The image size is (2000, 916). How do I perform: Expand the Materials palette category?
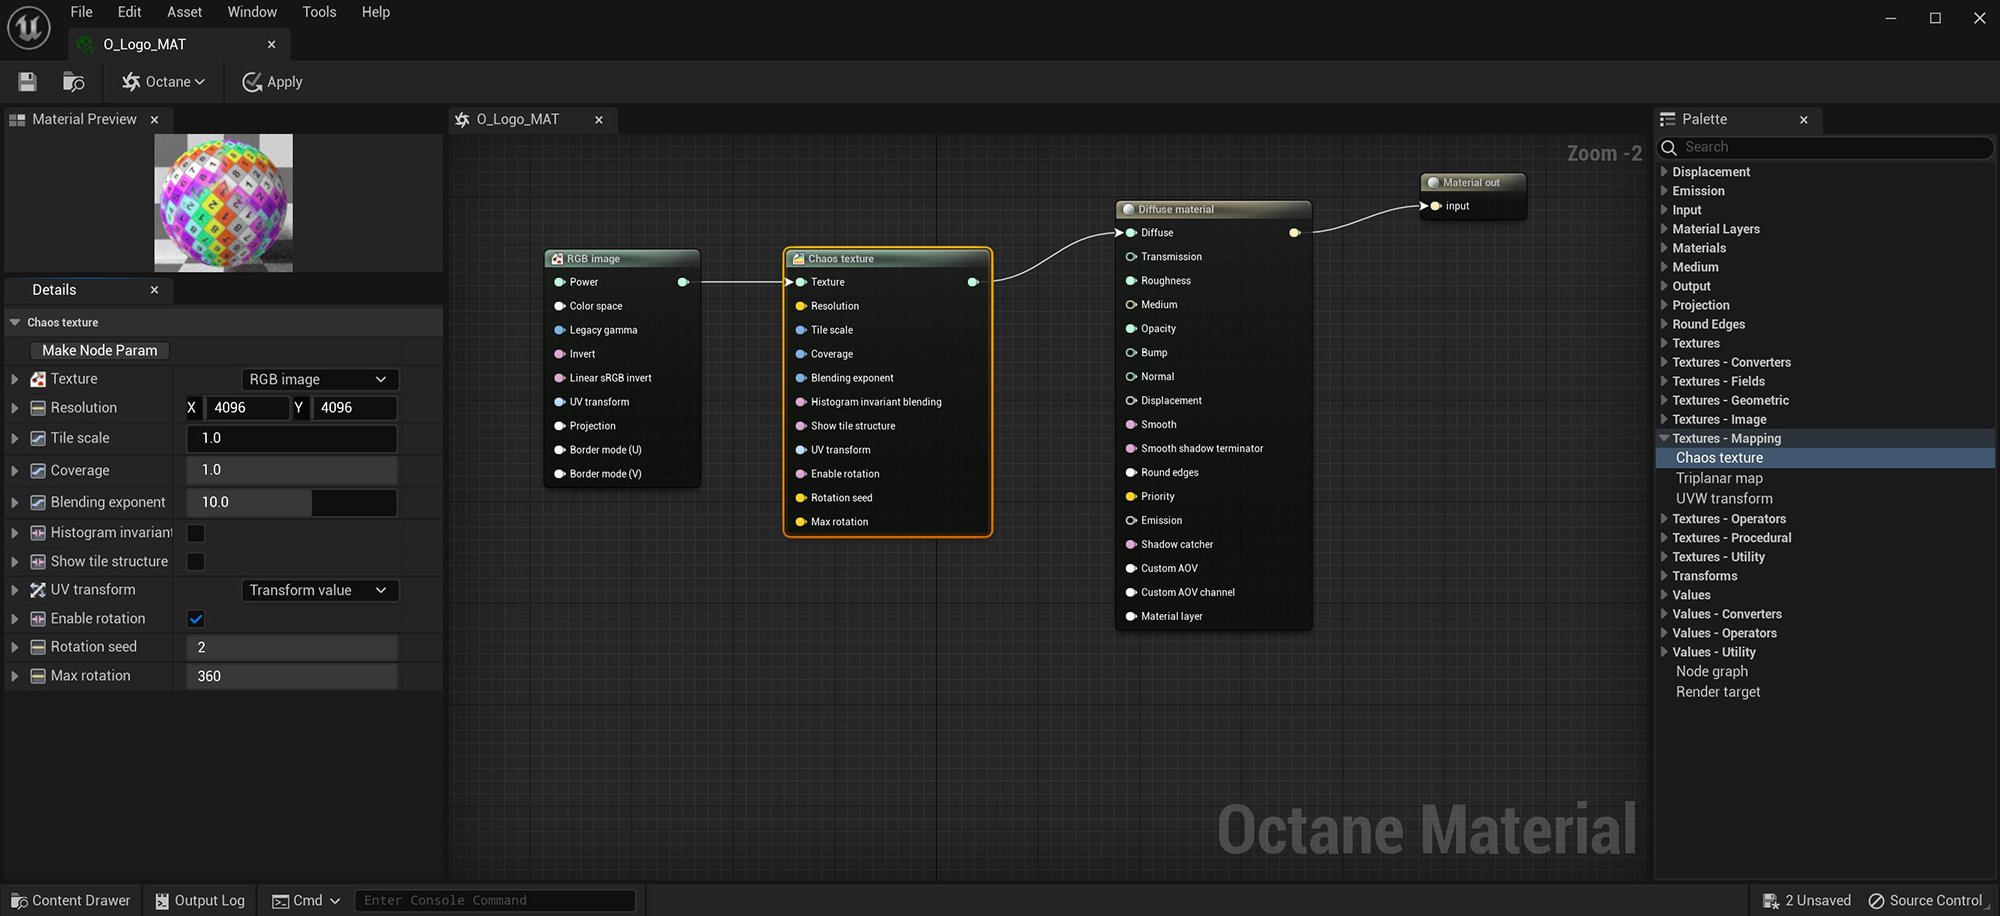(x=1665, y=248)
